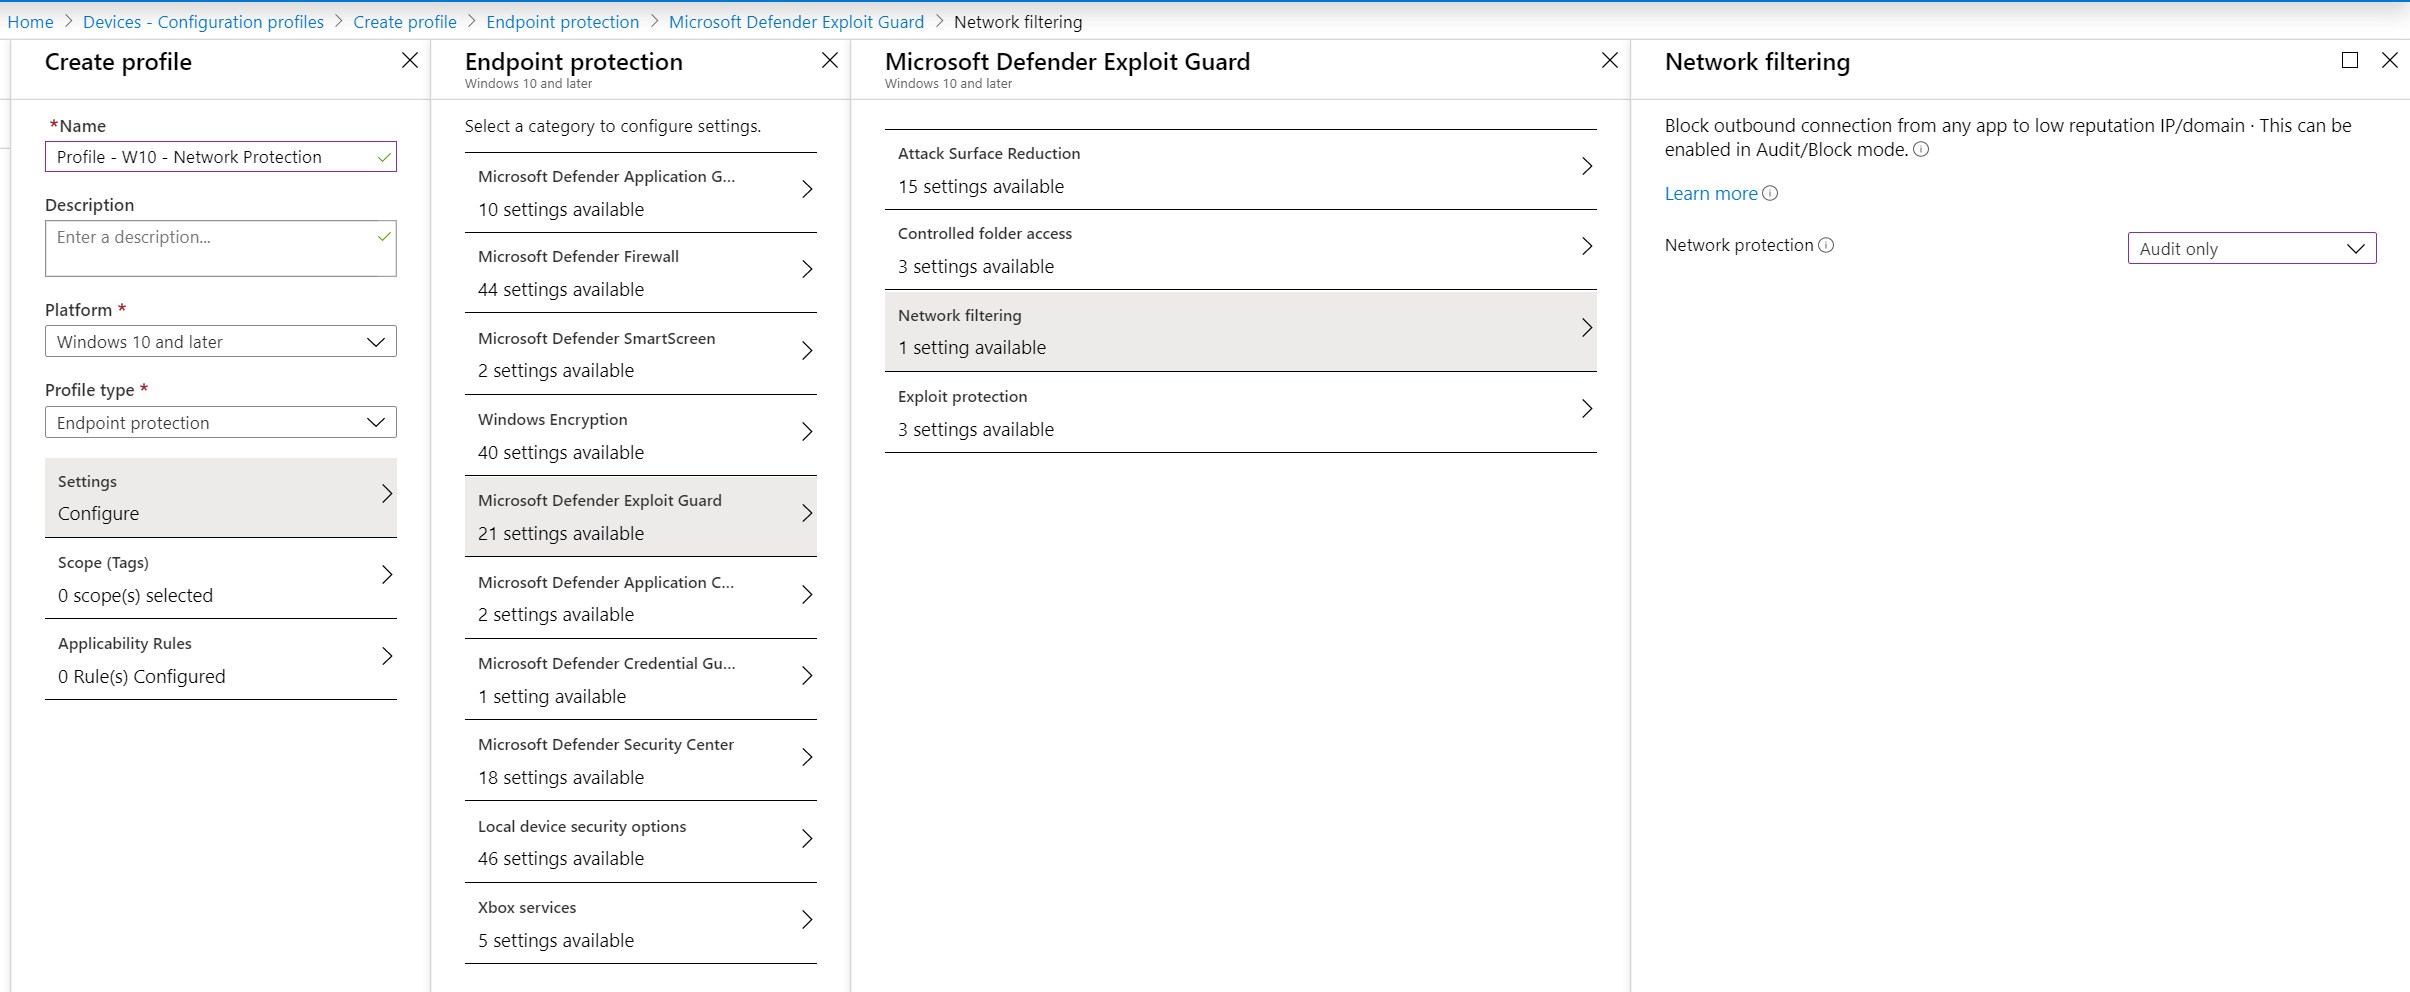
Task: Open Microsoft Defender Credential Guard category
Action: (x=641, y=680)
